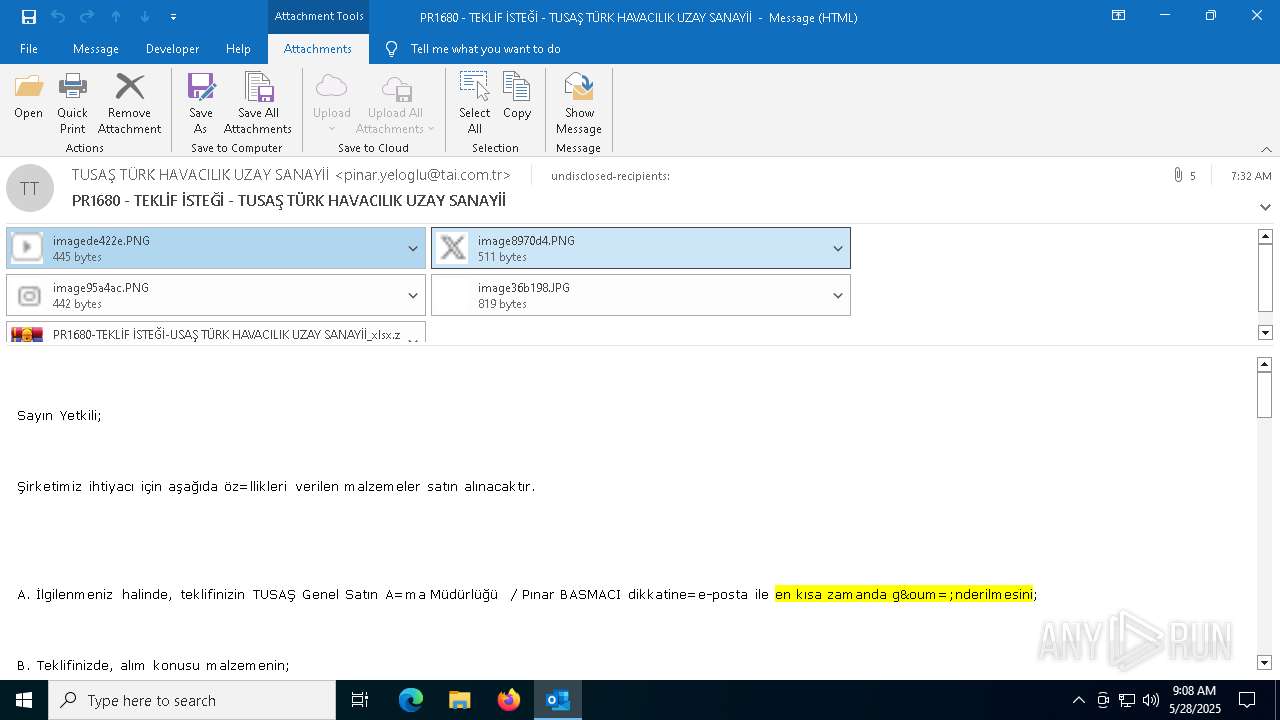Remove Attachment from the message

click(129, 103)
